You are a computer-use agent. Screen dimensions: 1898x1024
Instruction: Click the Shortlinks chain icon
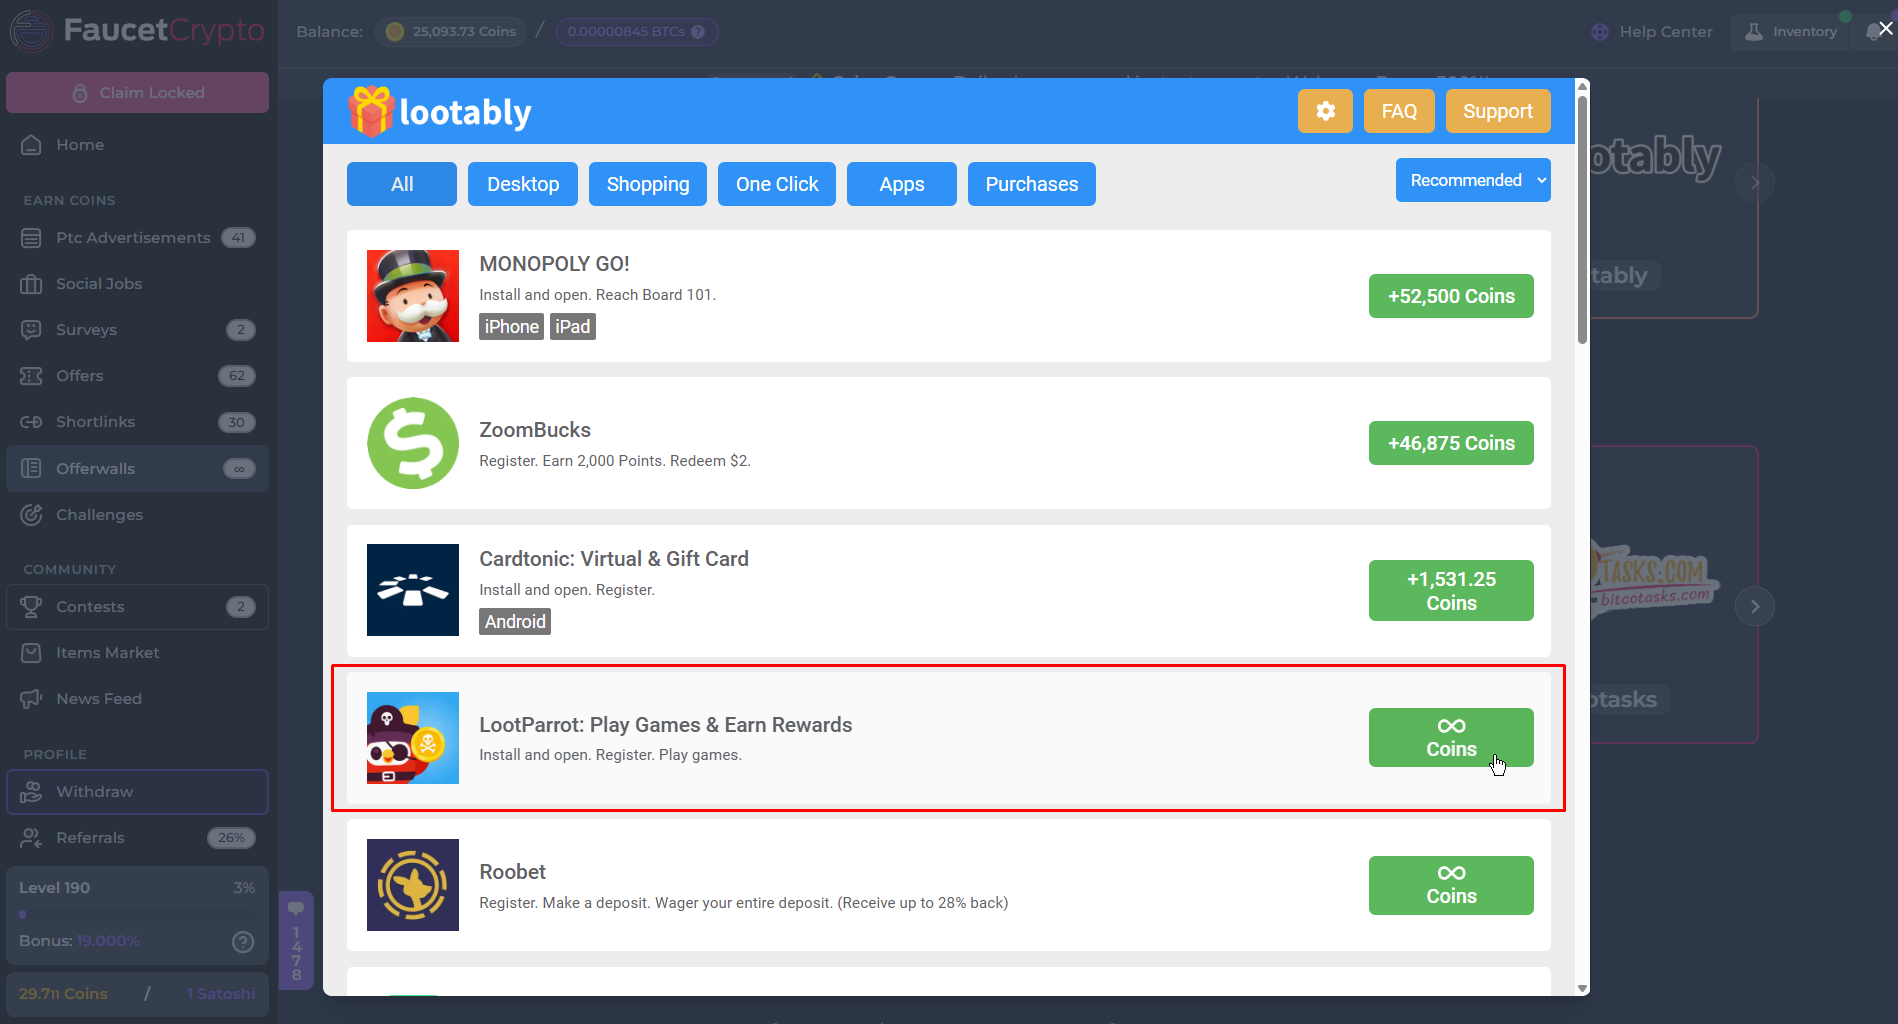[31, 422]
